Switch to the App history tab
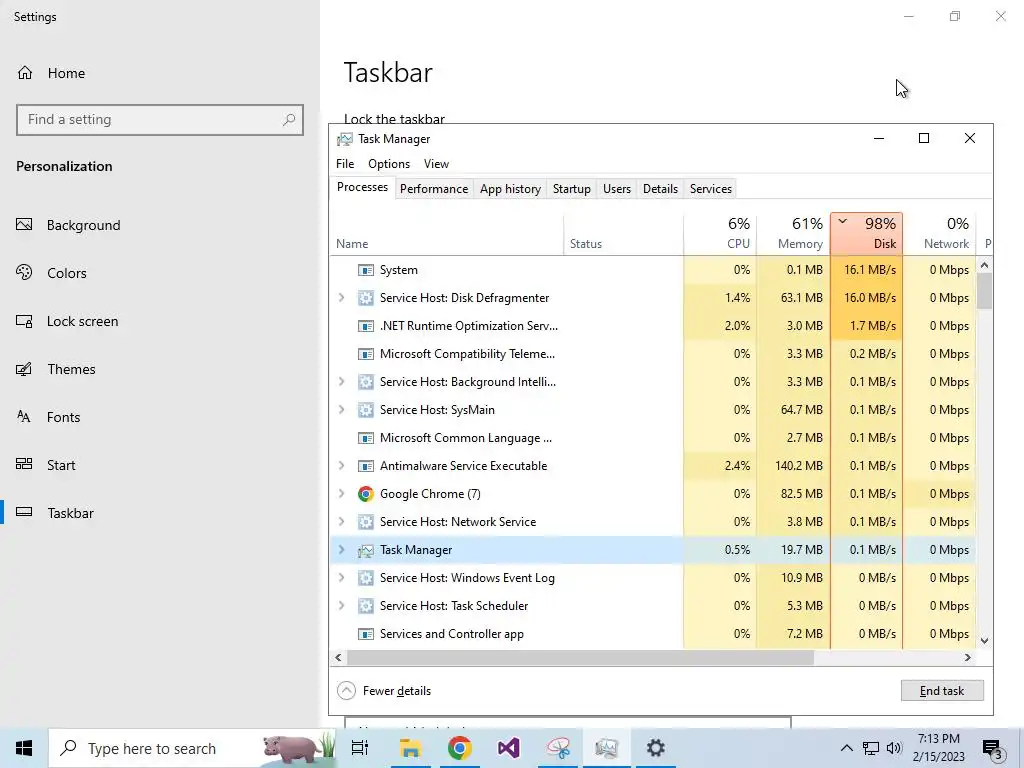This screenshot has height=768, width=1024. coord(510,189)
